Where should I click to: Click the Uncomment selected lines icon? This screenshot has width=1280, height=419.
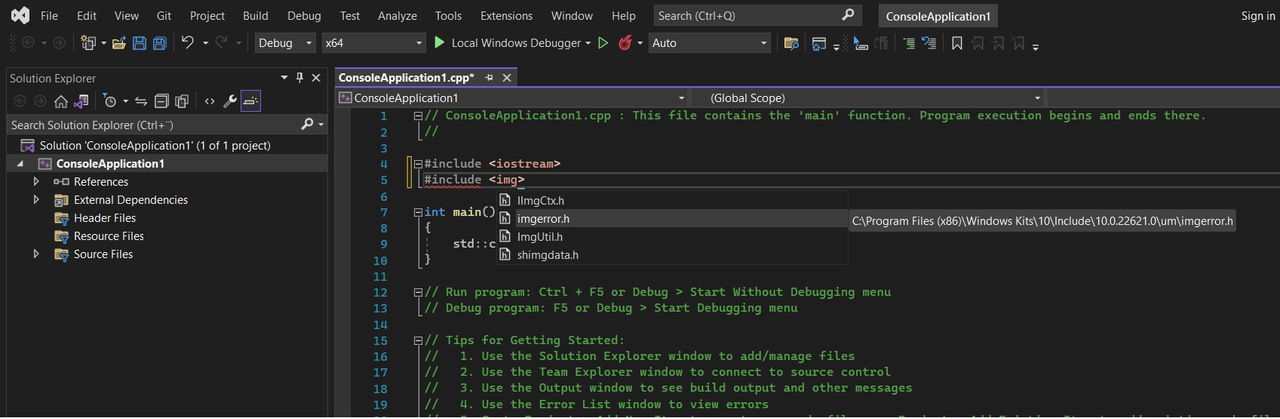pos(929,43)
